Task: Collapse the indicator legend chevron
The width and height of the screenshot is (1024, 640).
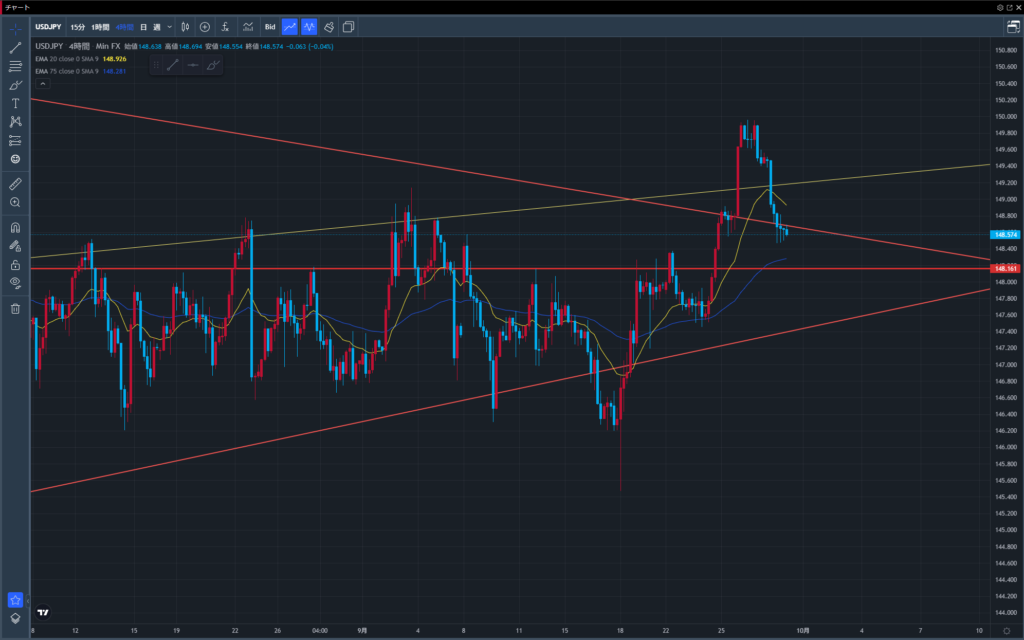Action: point(42,84)
